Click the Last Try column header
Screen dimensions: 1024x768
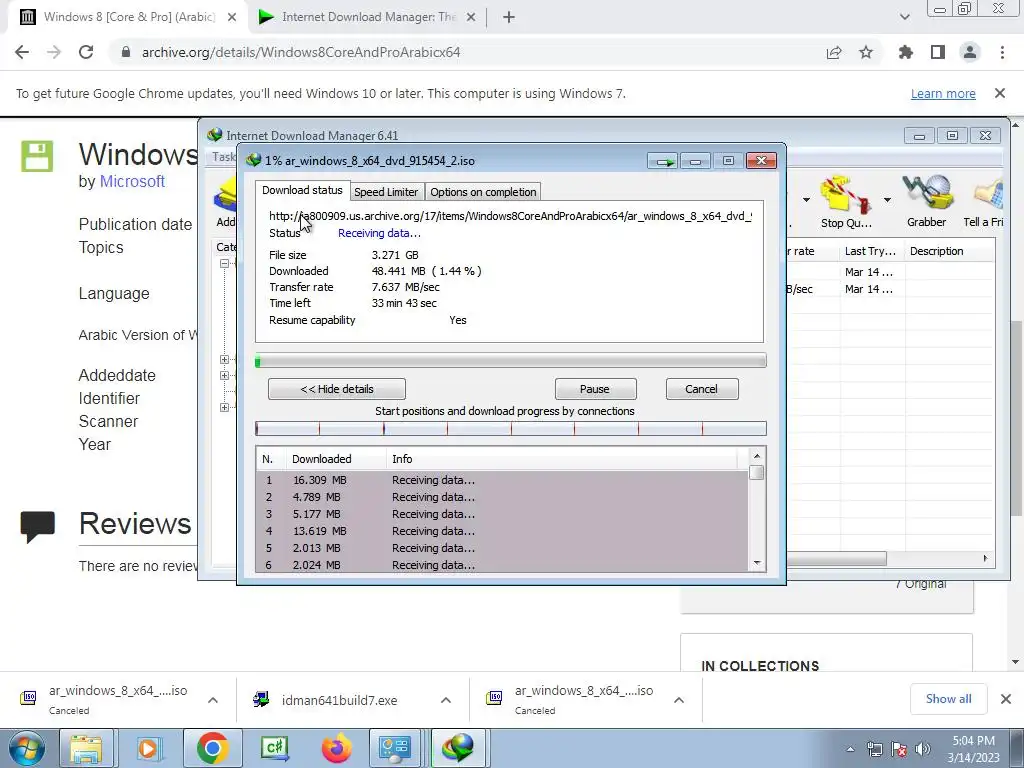pyautogui.click(x=872, y=251)
